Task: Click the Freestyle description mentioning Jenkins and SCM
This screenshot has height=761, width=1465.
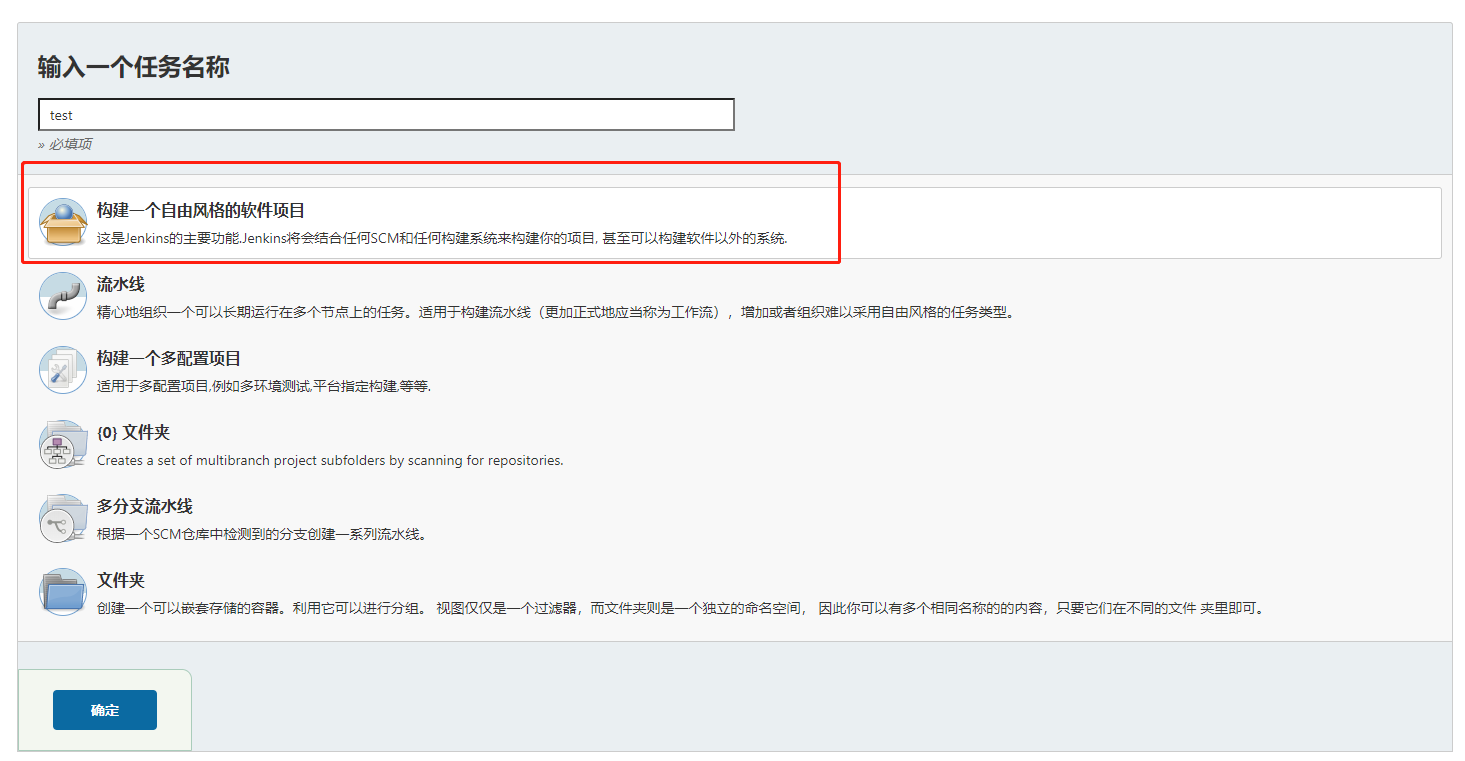Action: point(442,239)
